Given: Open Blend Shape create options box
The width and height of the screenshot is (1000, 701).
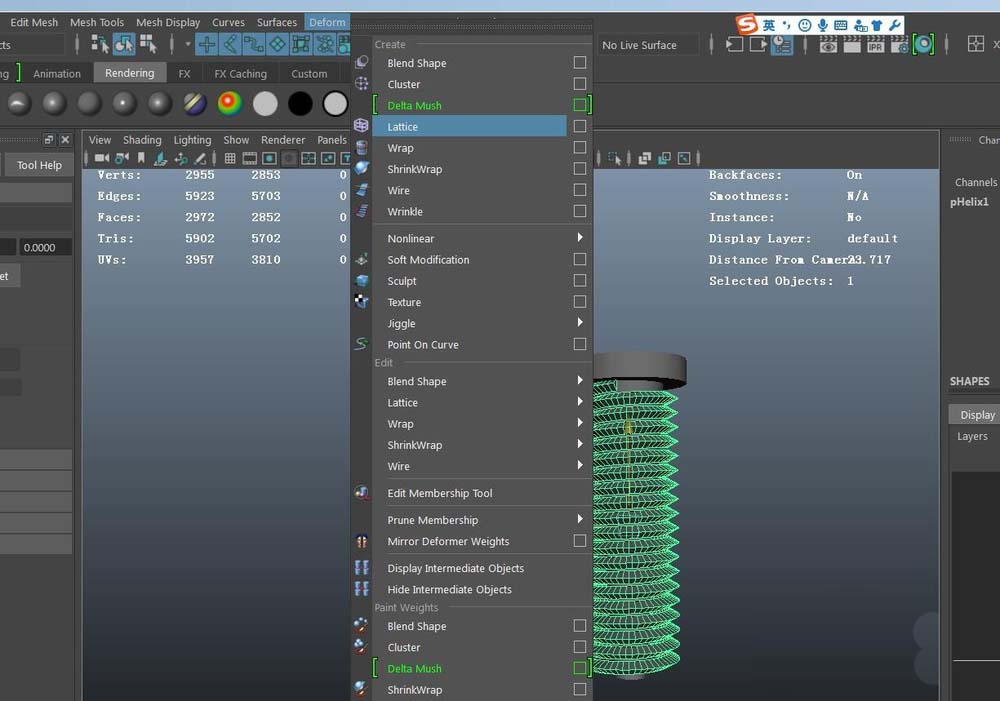Looking at the screenshot, I should 580,63.
